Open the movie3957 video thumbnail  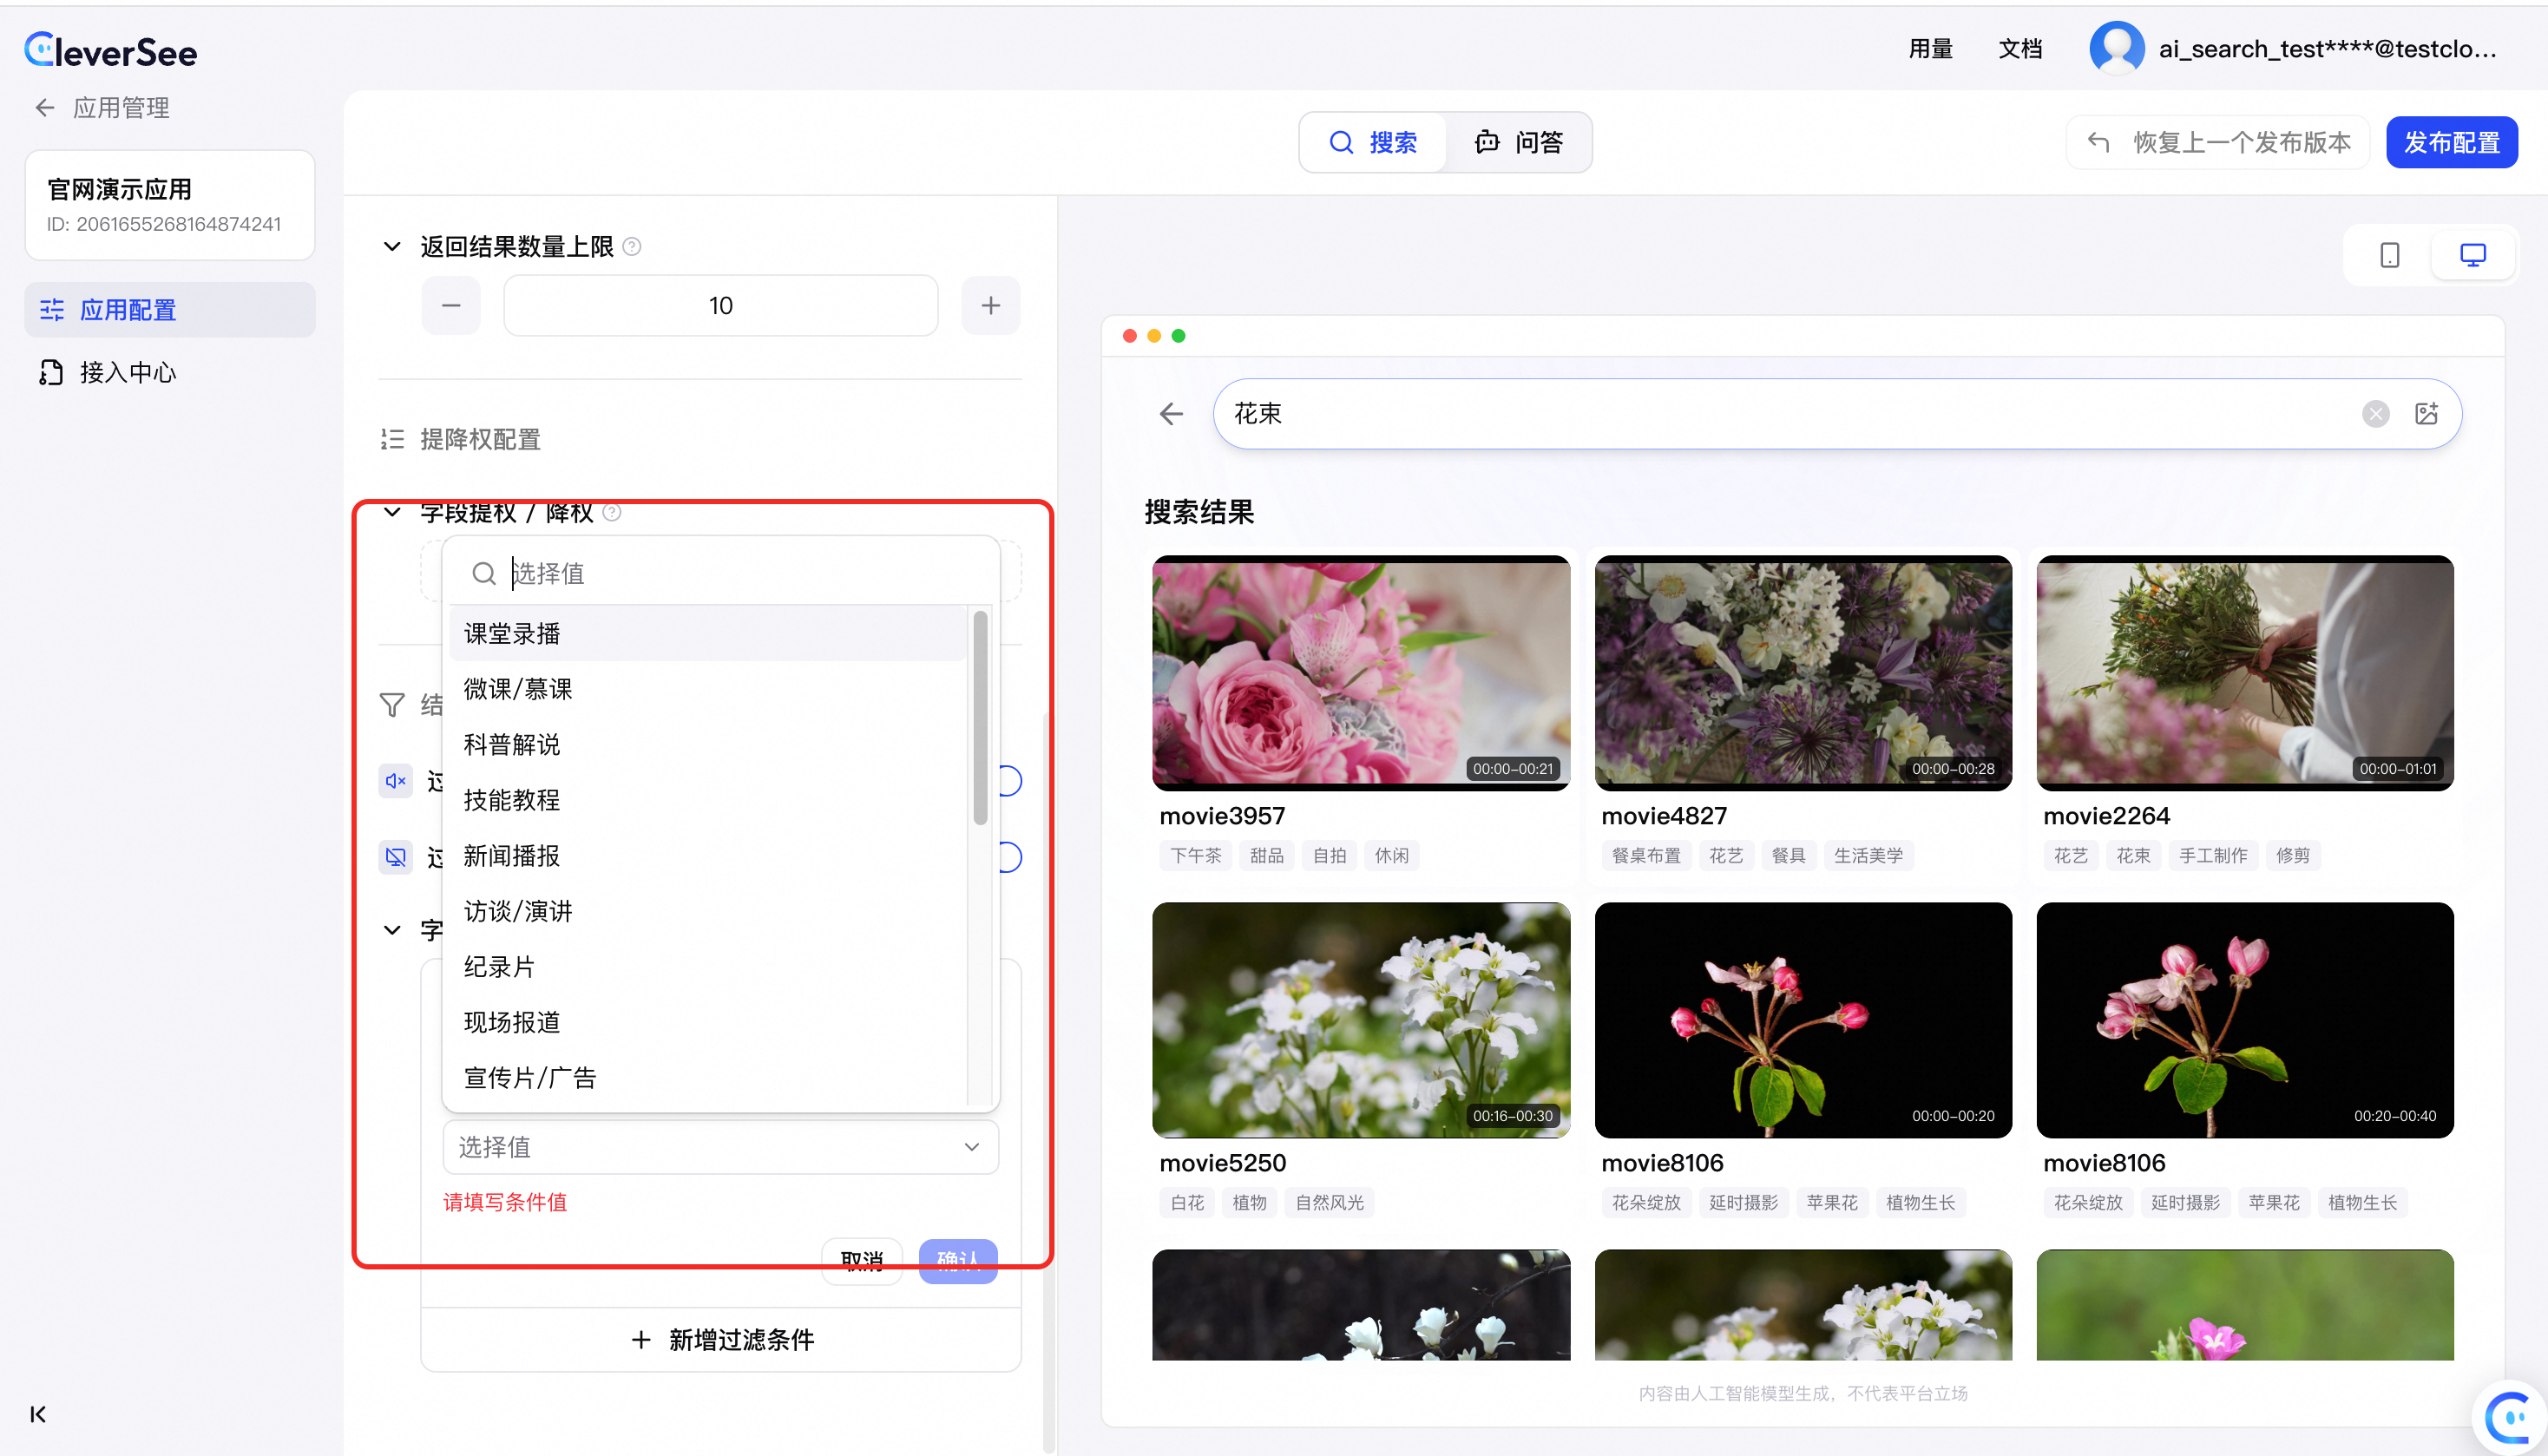point(1360,672)
